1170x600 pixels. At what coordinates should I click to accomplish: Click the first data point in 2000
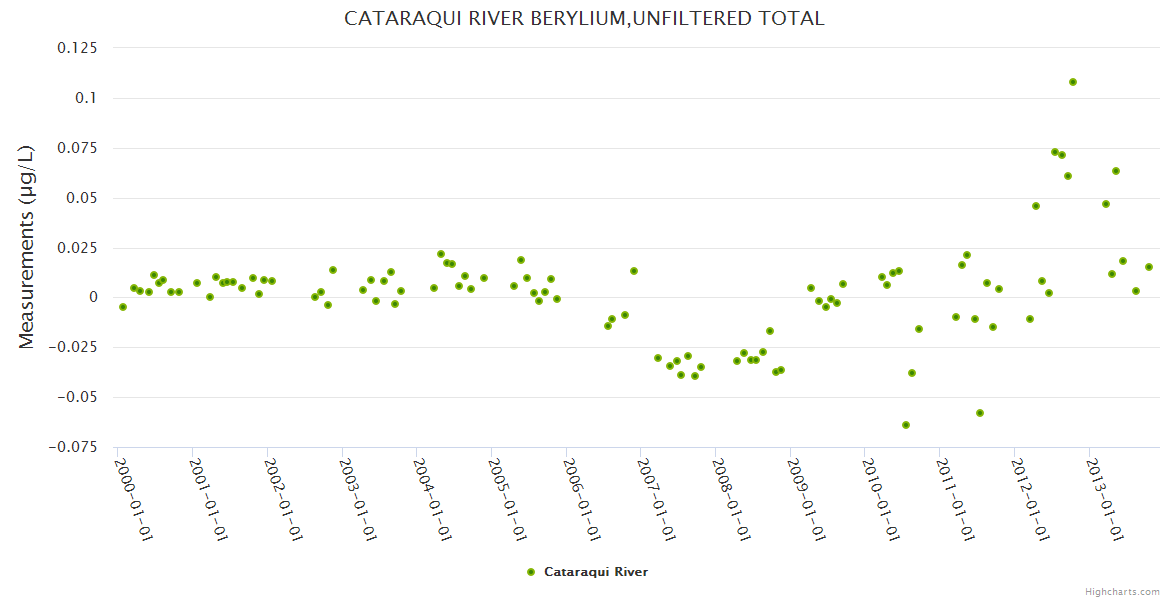(123, 307)
